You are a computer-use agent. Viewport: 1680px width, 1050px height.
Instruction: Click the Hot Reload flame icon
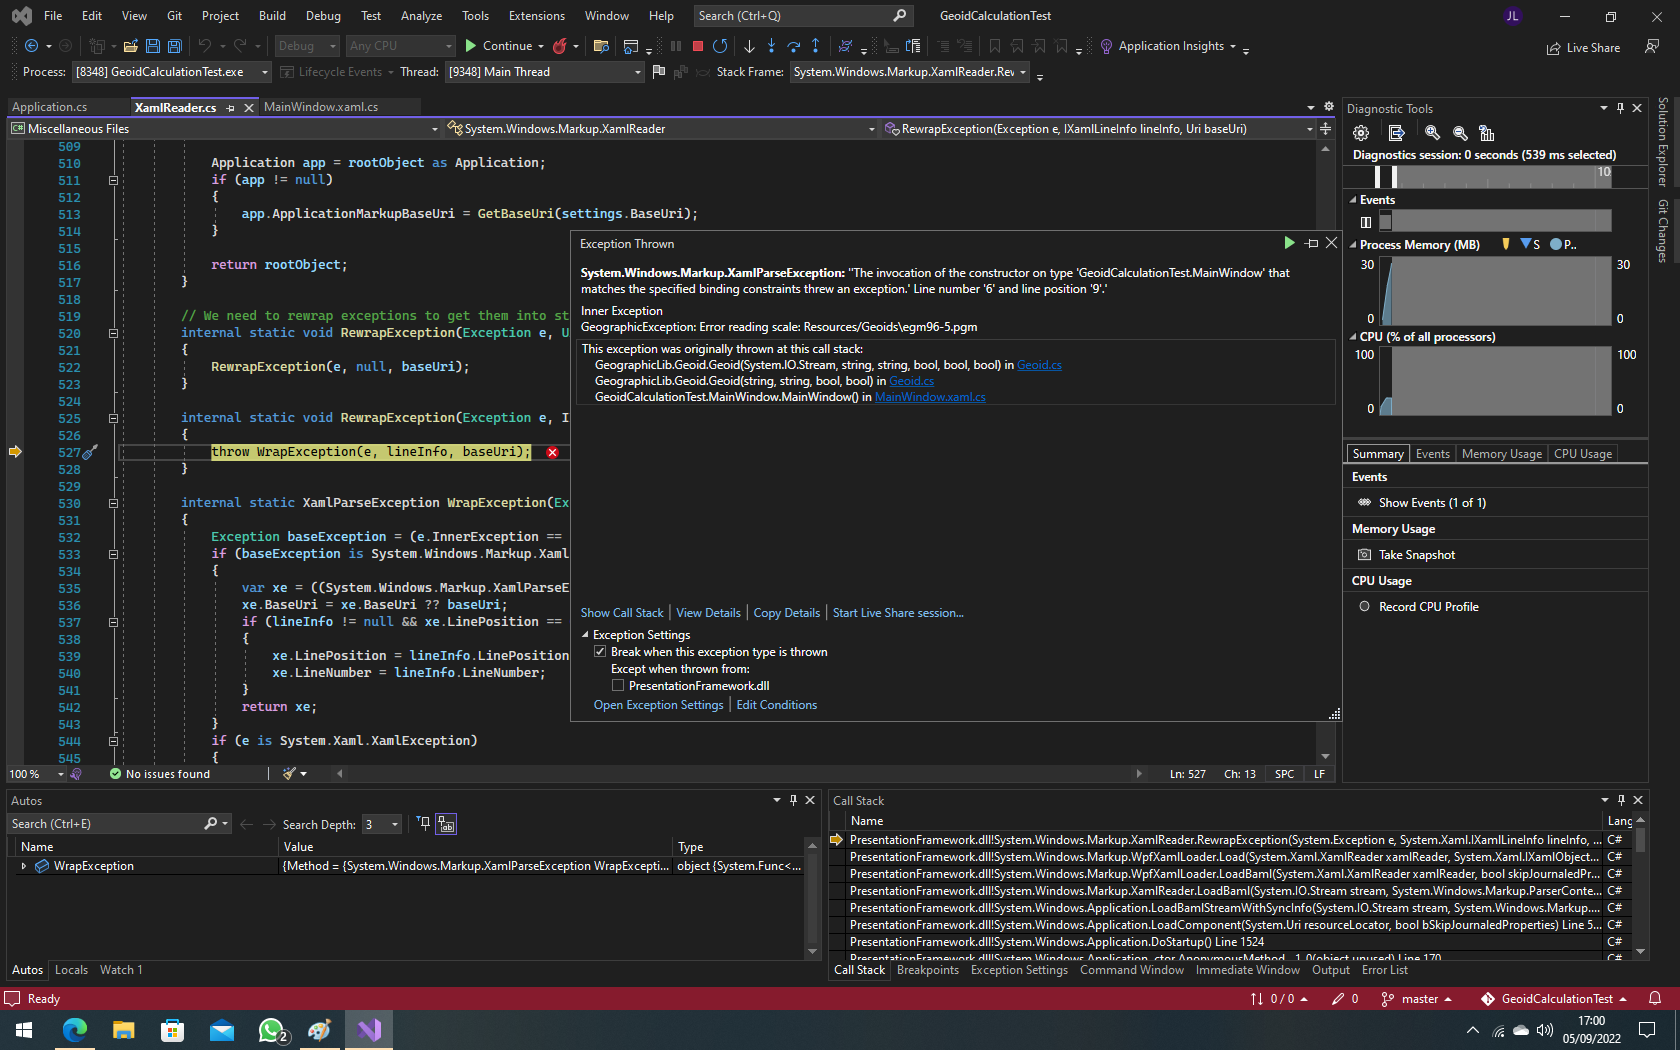point(560,46)
